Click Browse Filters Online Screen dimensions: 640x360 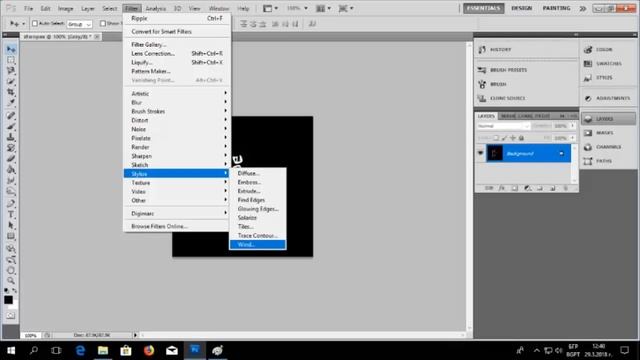tap(176, 226)
